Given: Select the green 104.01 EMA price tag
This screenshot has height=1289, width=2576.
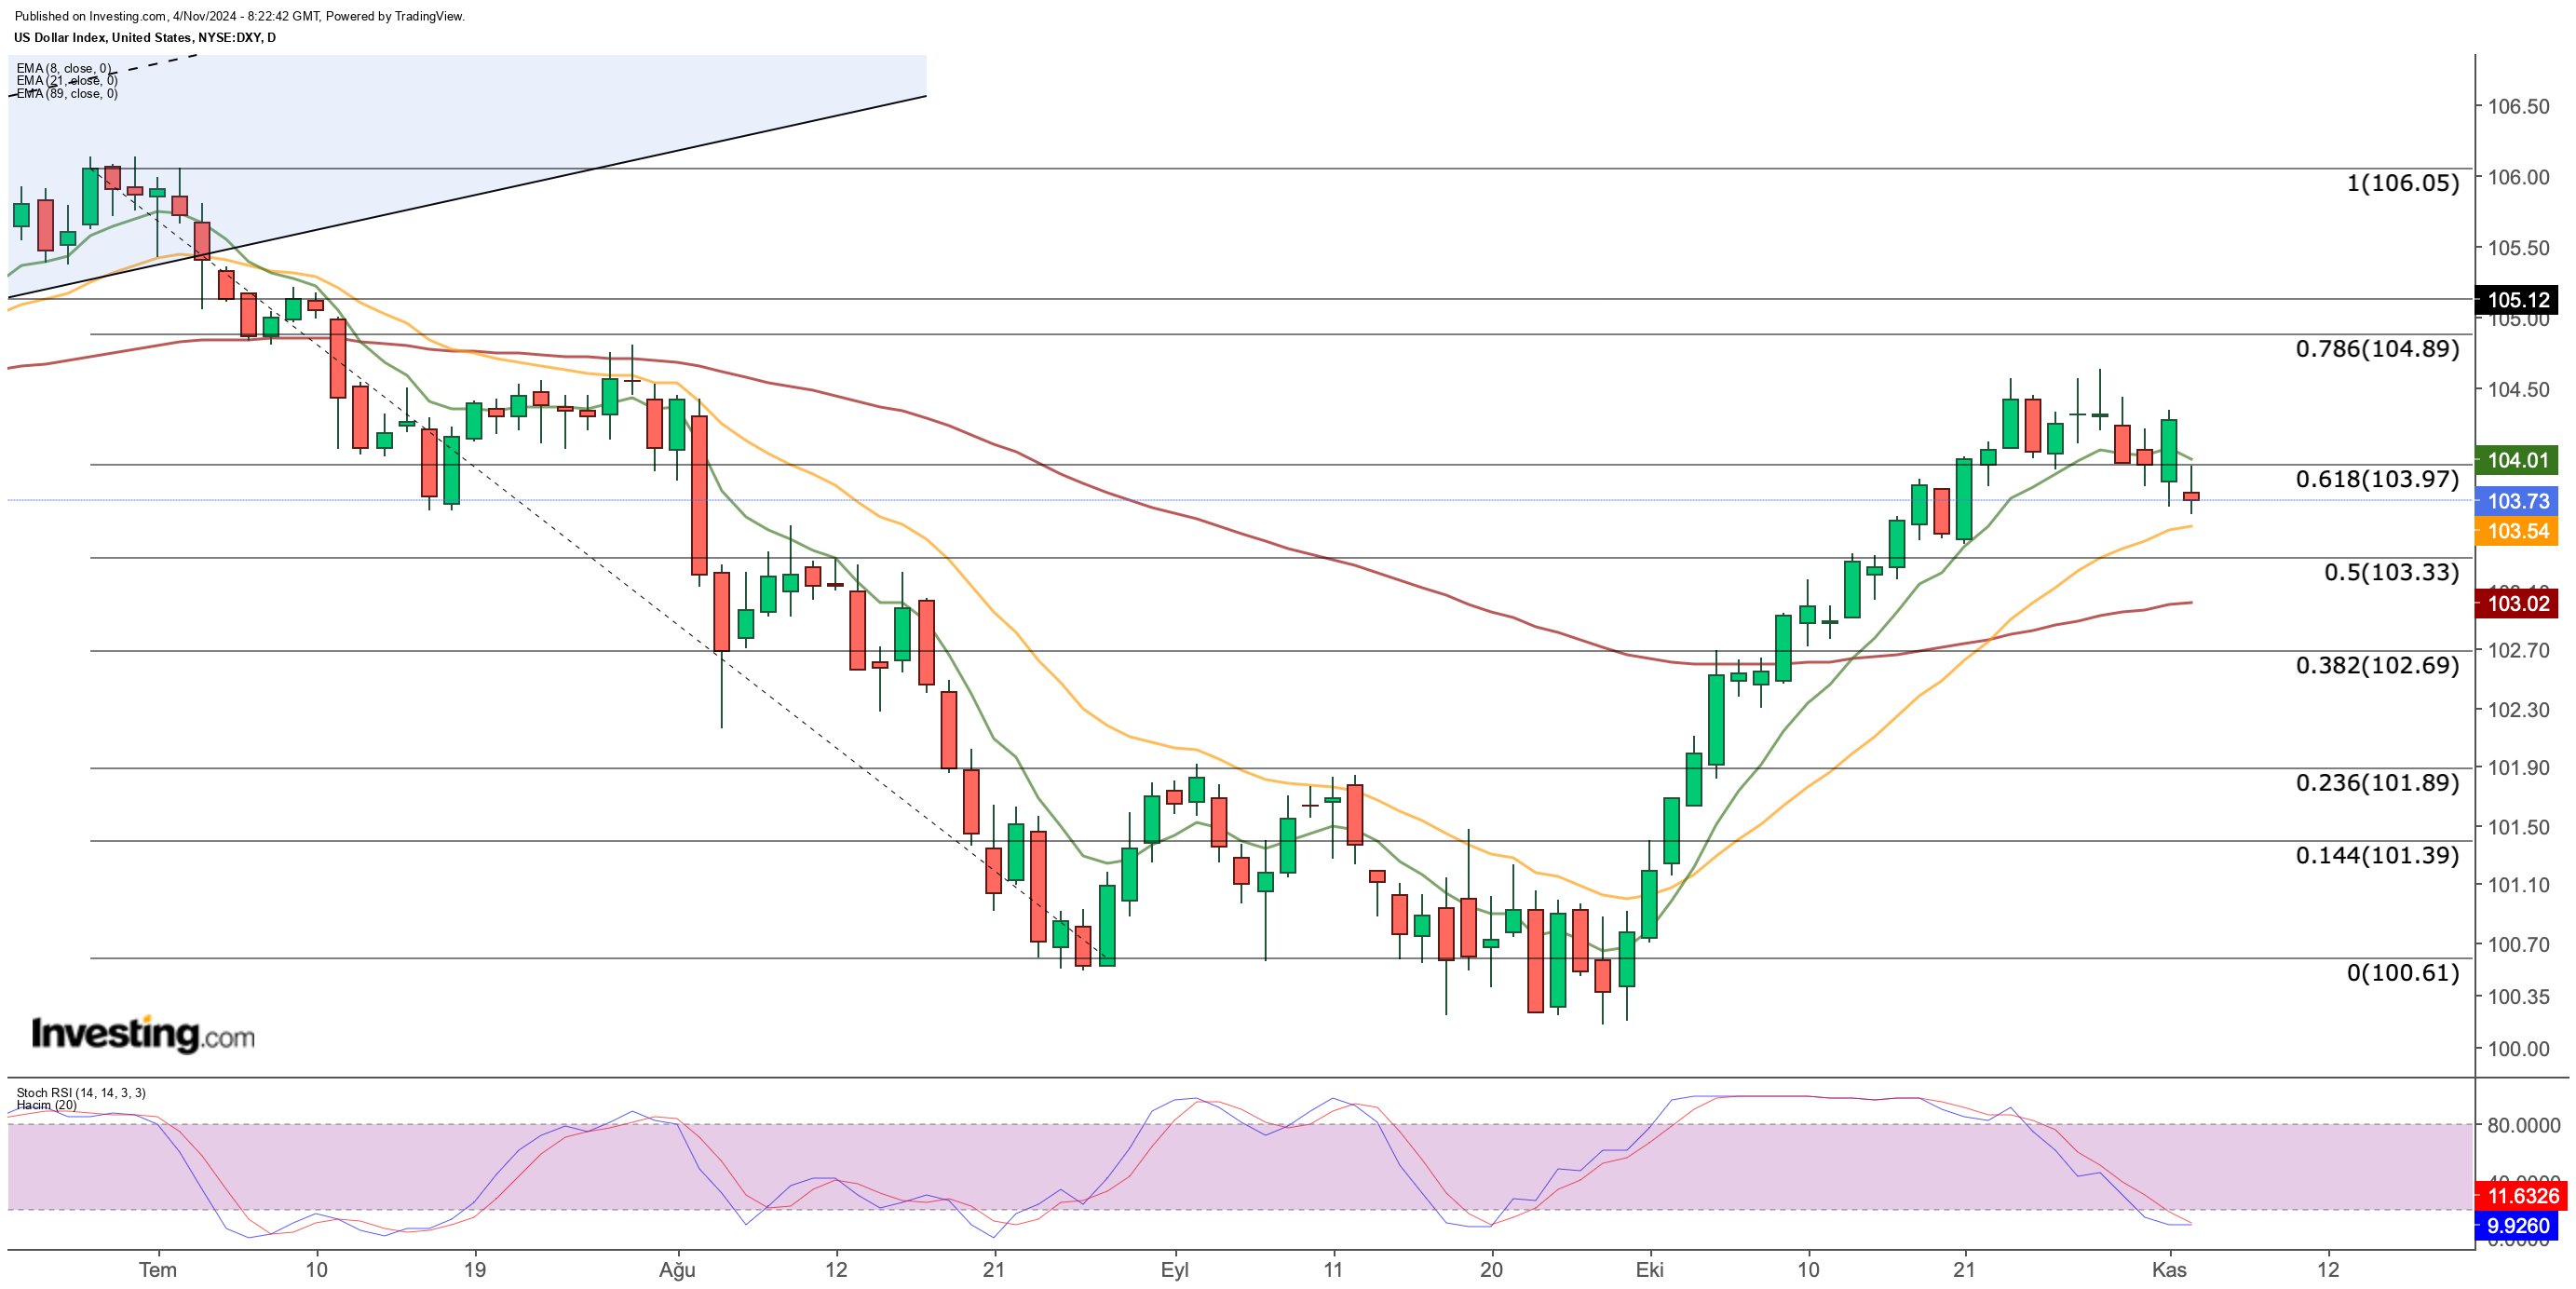Looking at the screenshot, I should 2516,460.
